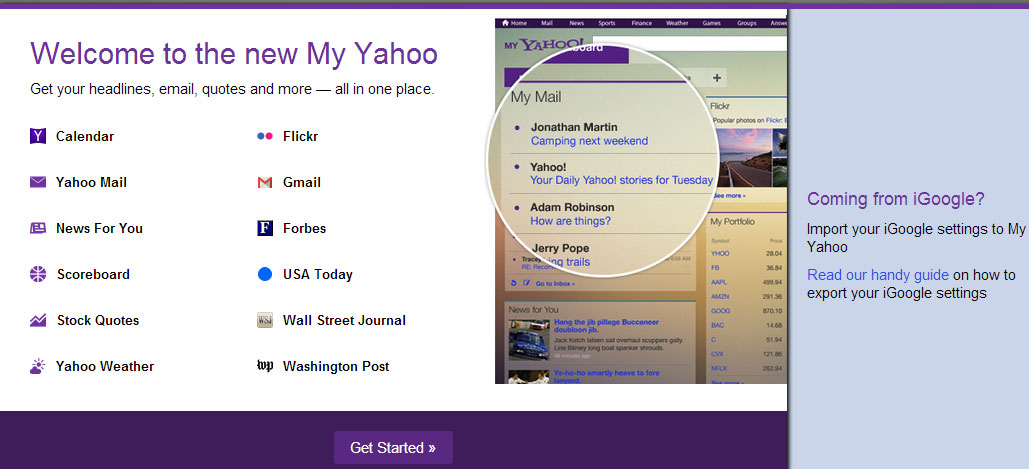
Task: Open Sports in preview navigation bar
Action: click(x=607, y=23)
